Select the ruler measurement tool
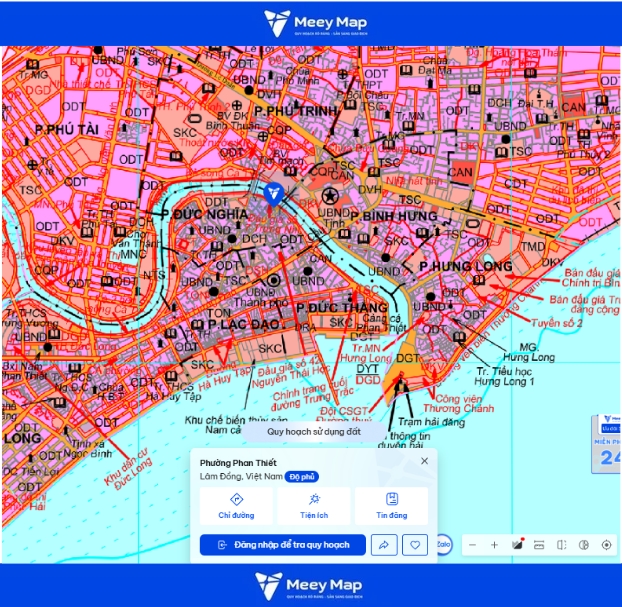The width and height of the screenshot is (622, 607). click(x=539, y=545)
